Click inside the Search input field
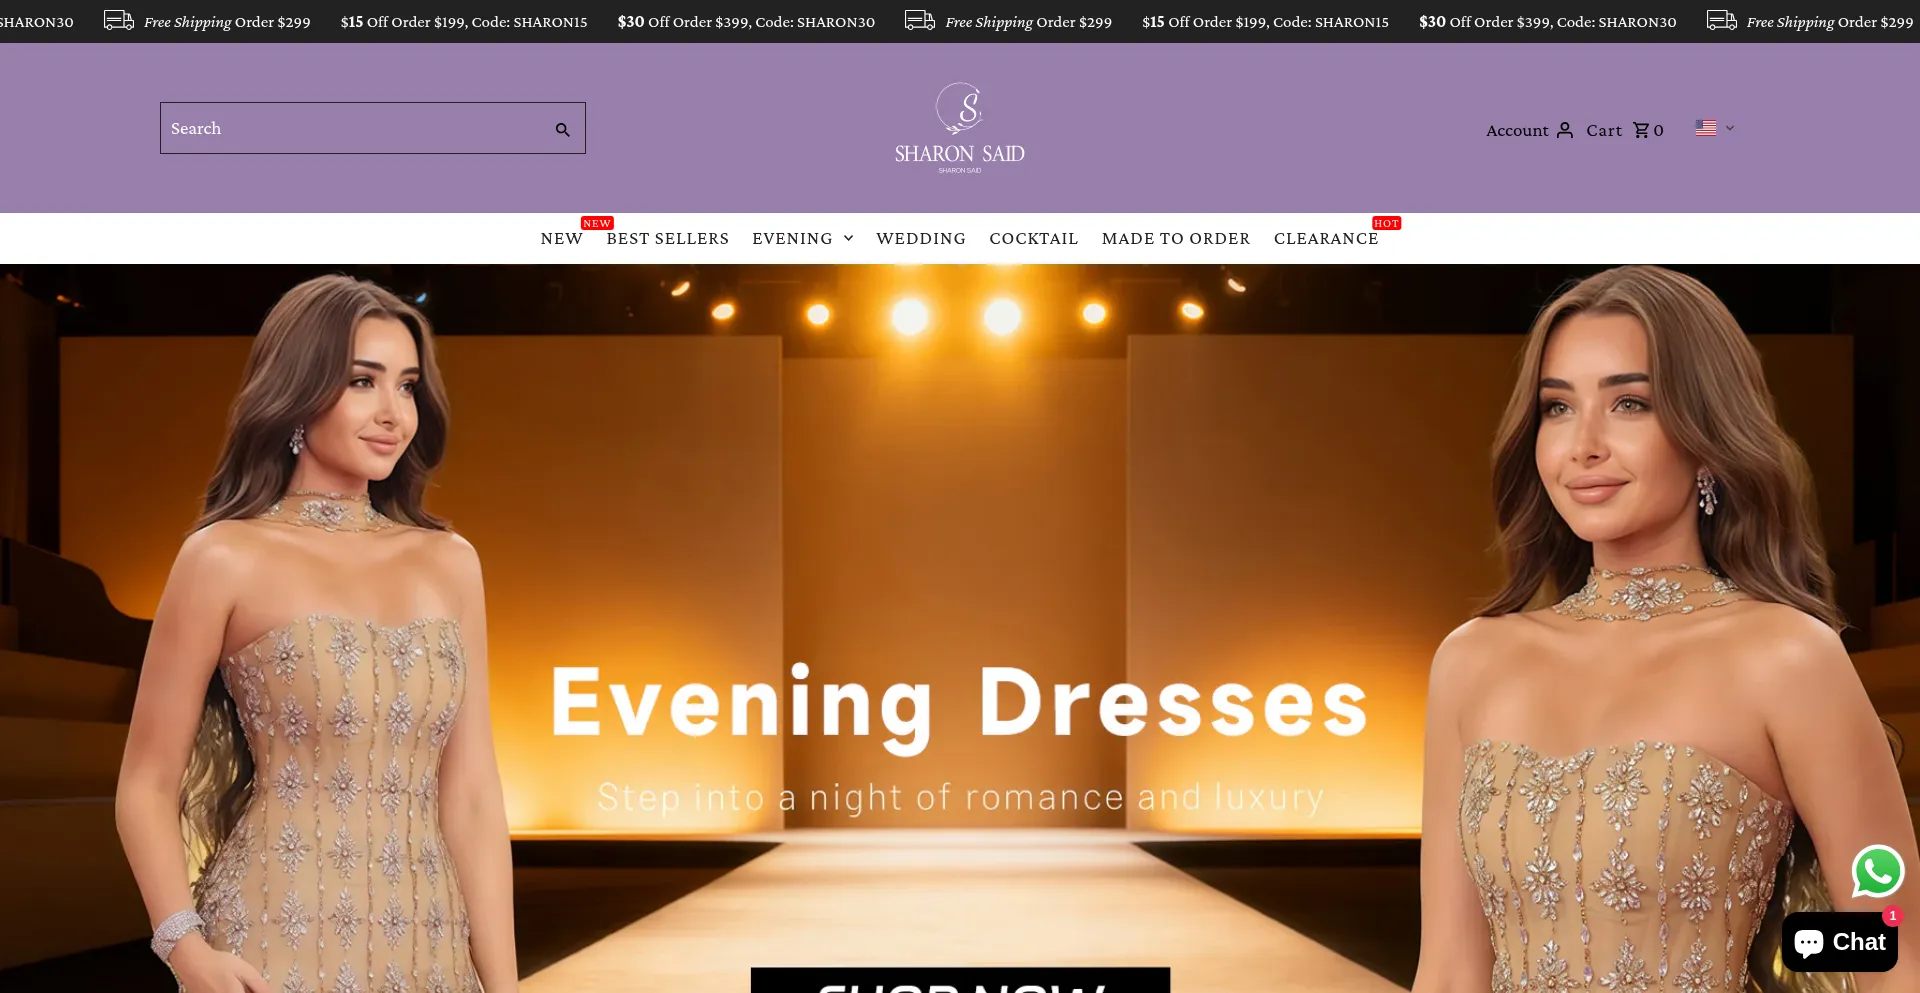 (x=340, y=127)
